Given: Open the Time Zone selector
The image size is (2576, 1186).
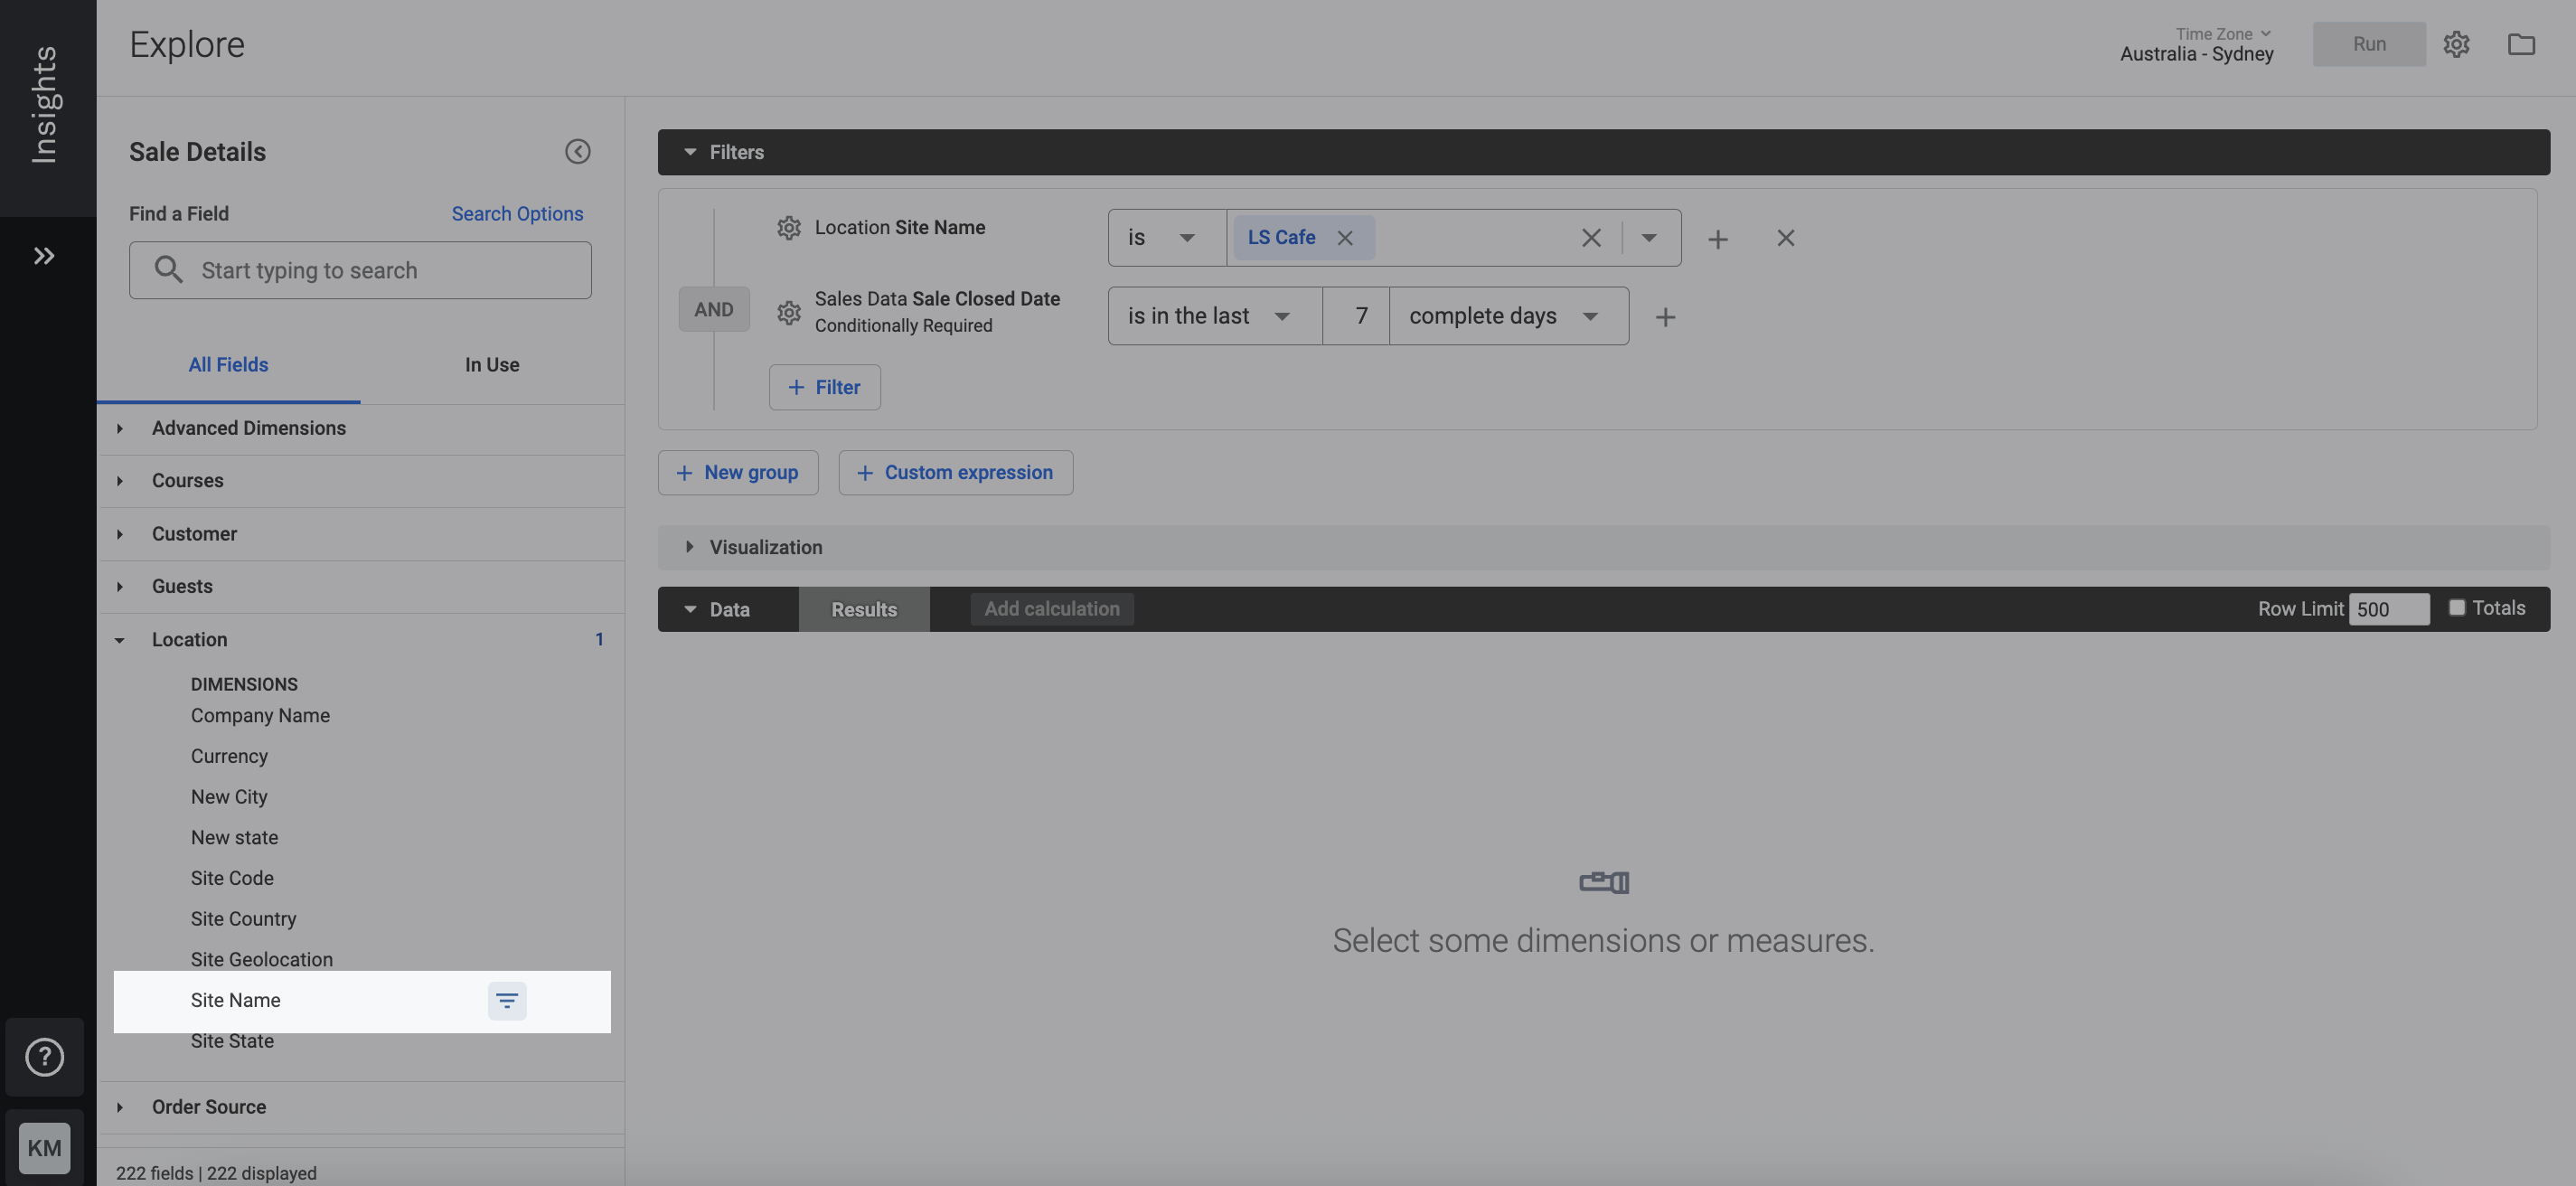Looking at the screenshot, I should tap(2196, 44).
